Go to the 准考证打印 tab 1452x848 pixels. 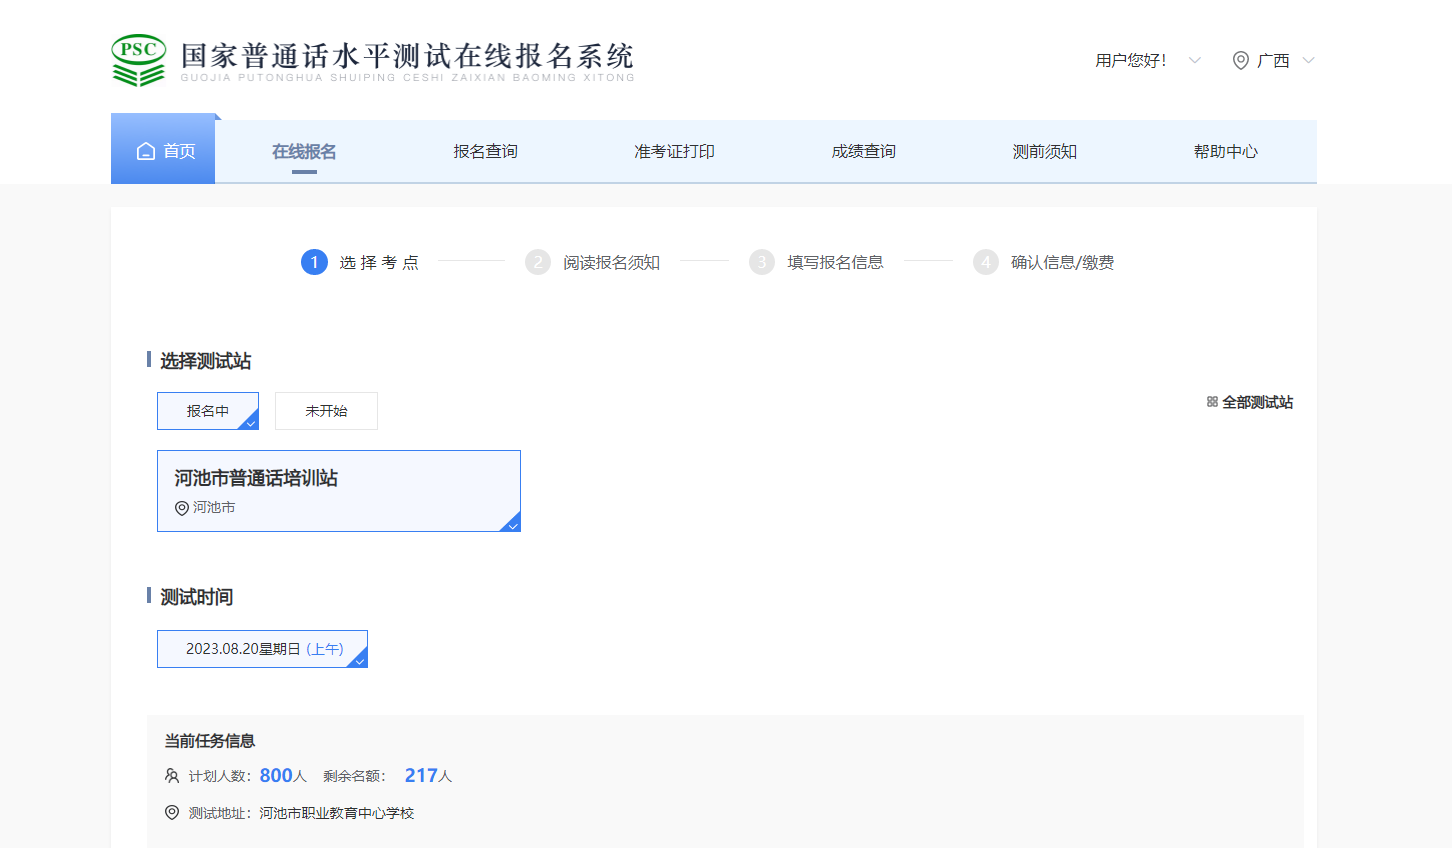point(674,151)
